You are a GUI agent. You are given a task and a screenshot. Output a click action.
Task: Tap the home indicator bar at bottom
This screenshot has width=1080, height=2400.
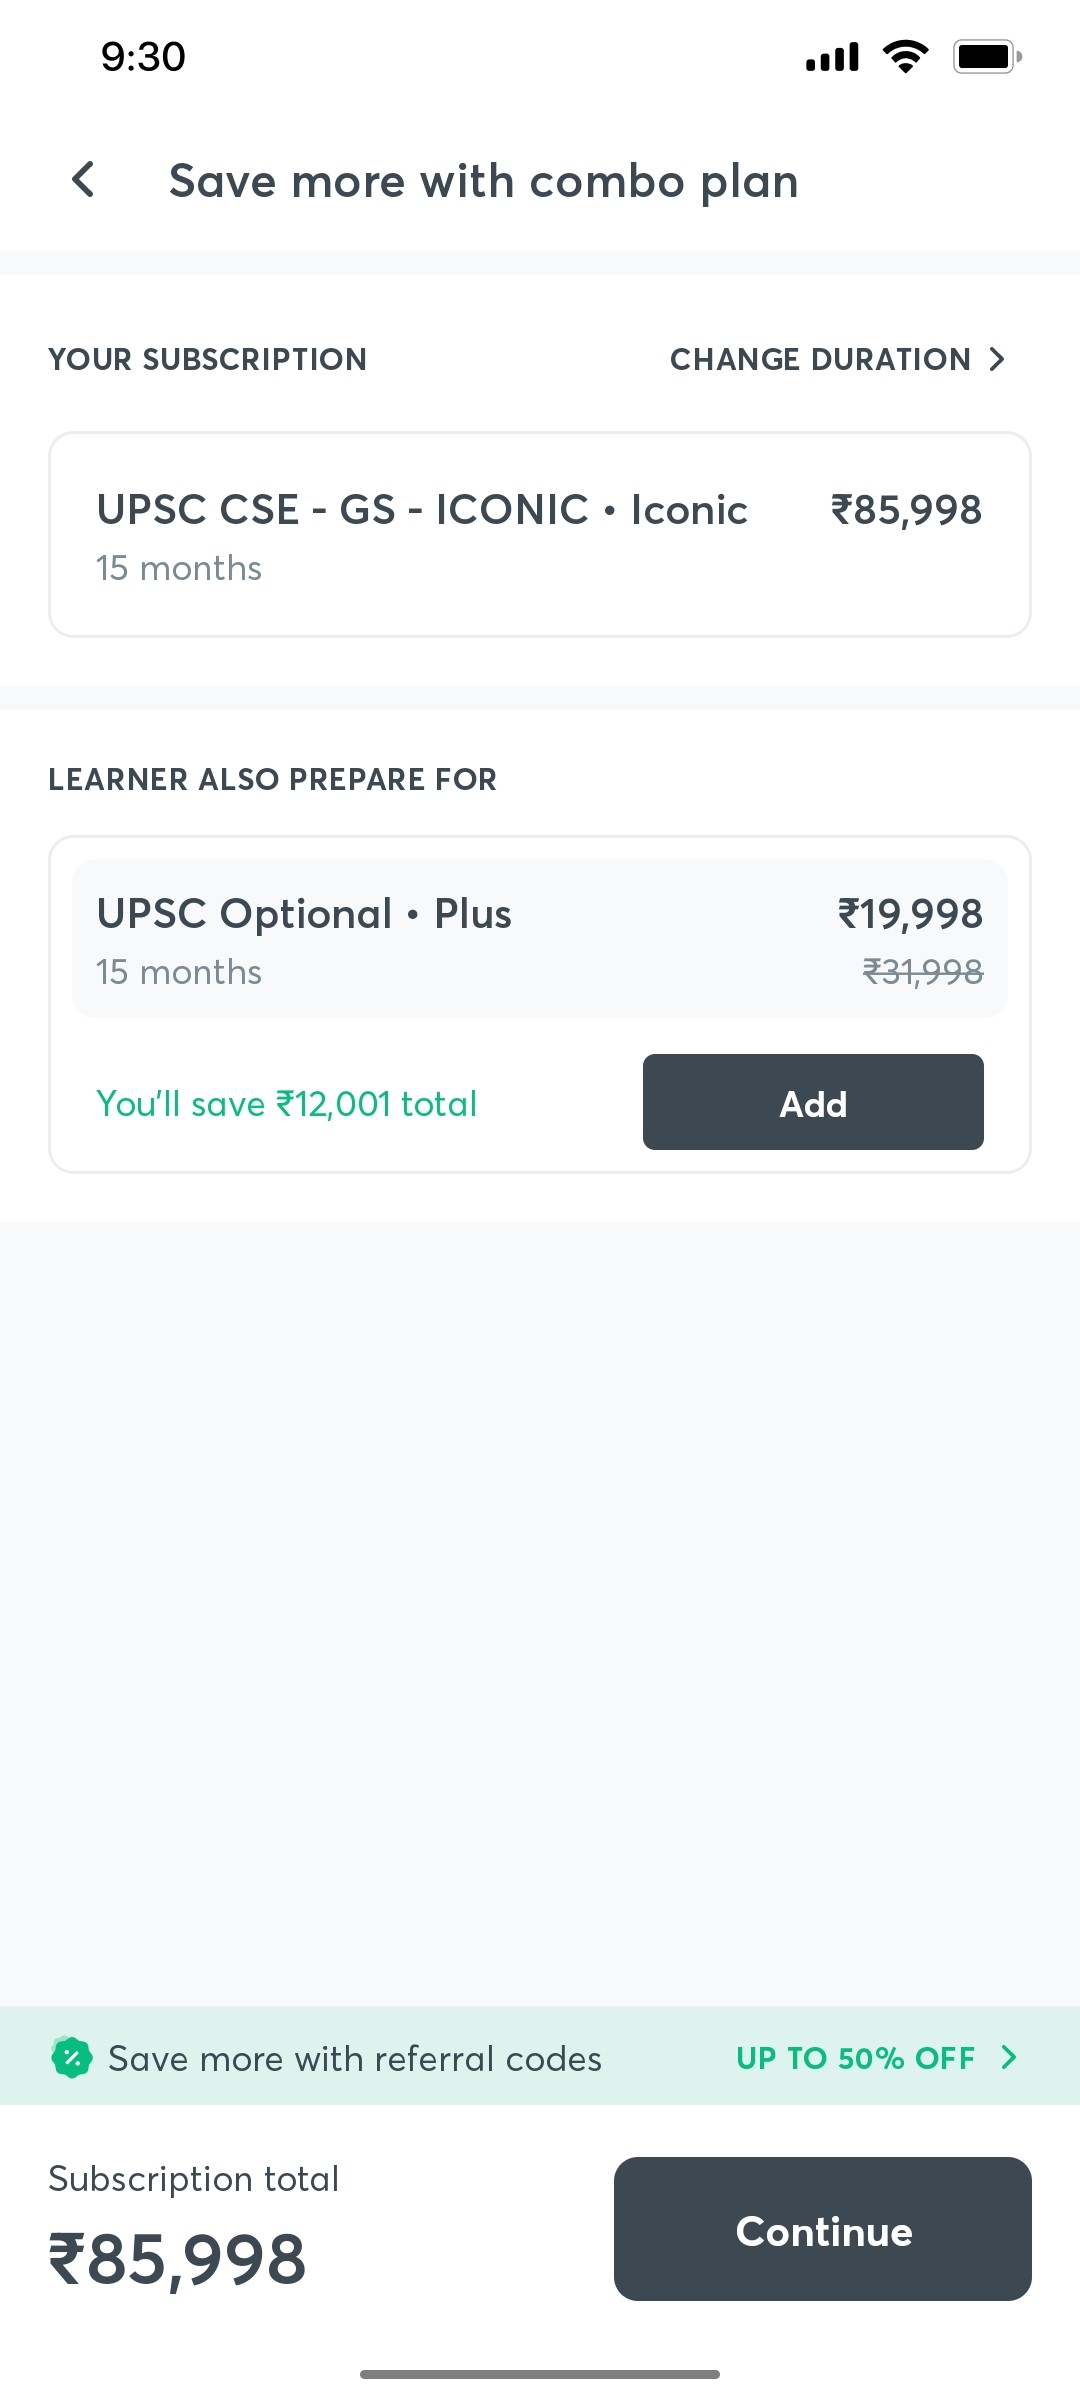540,2372
